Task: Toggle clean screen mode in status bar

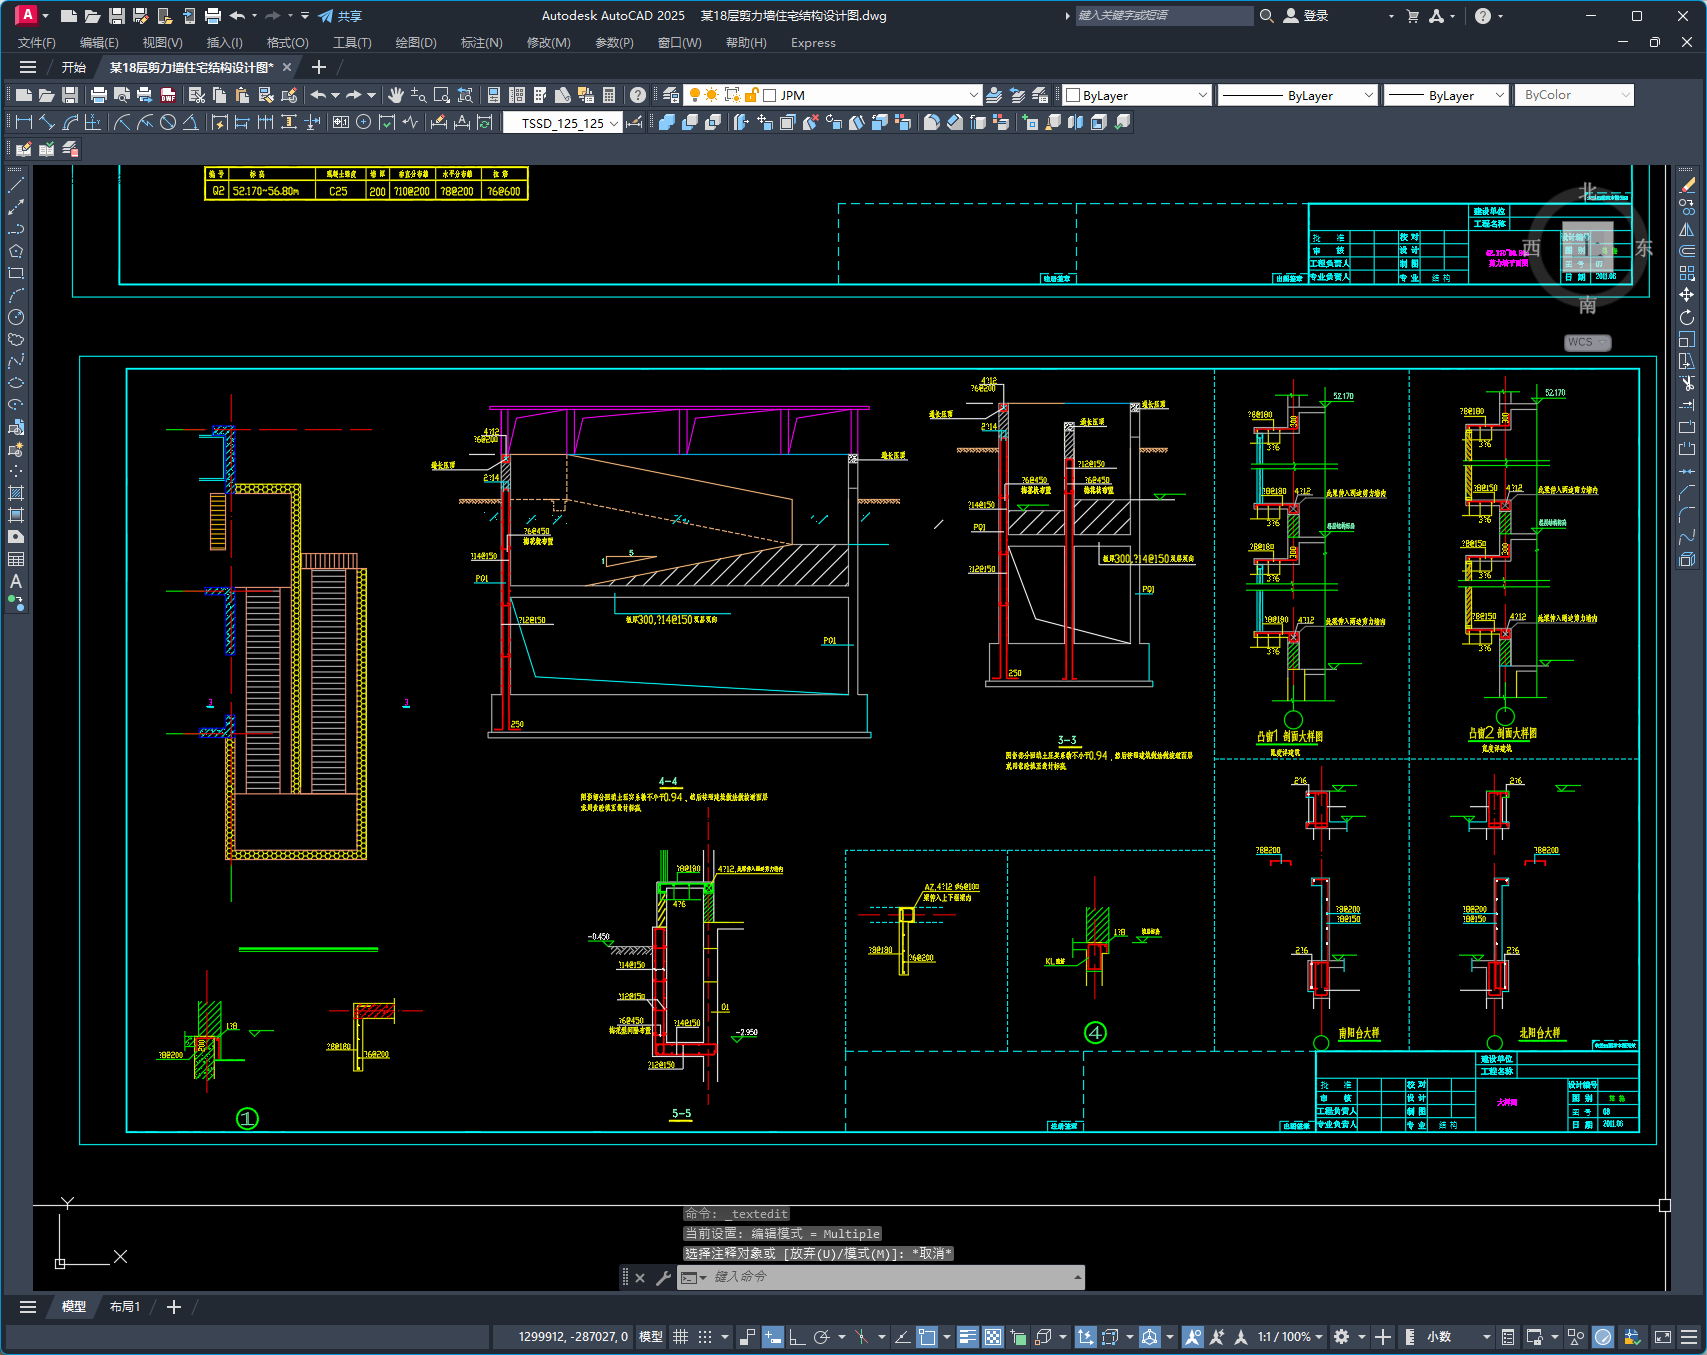Action: pos(1663,1337)
